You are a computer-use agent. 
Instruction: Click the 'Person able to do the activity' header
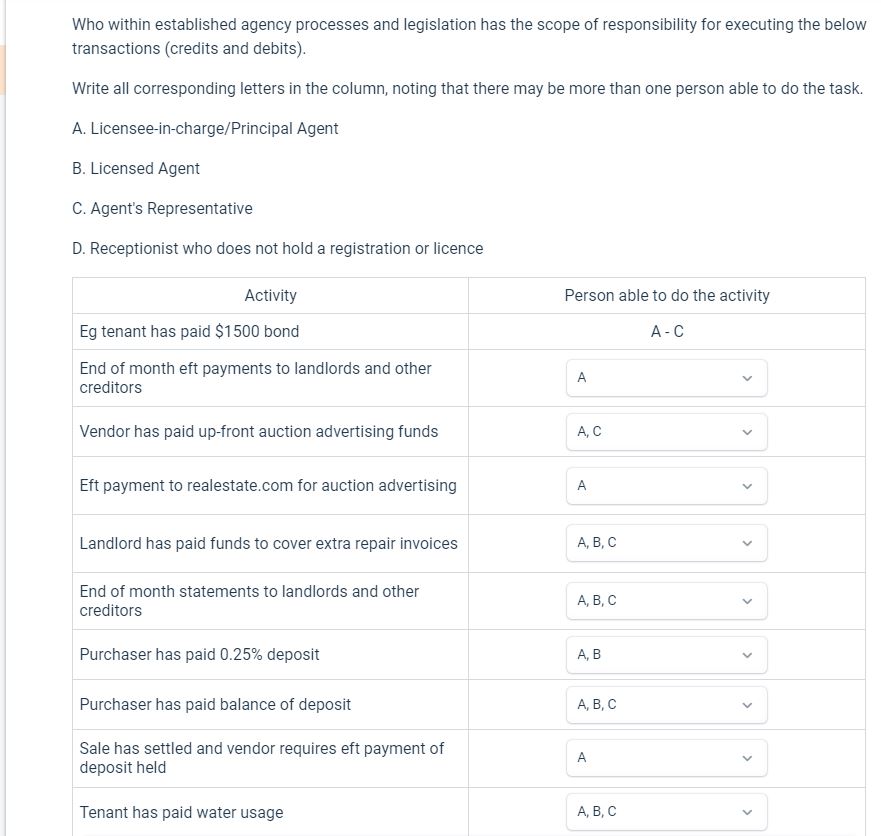click(666, 295)
